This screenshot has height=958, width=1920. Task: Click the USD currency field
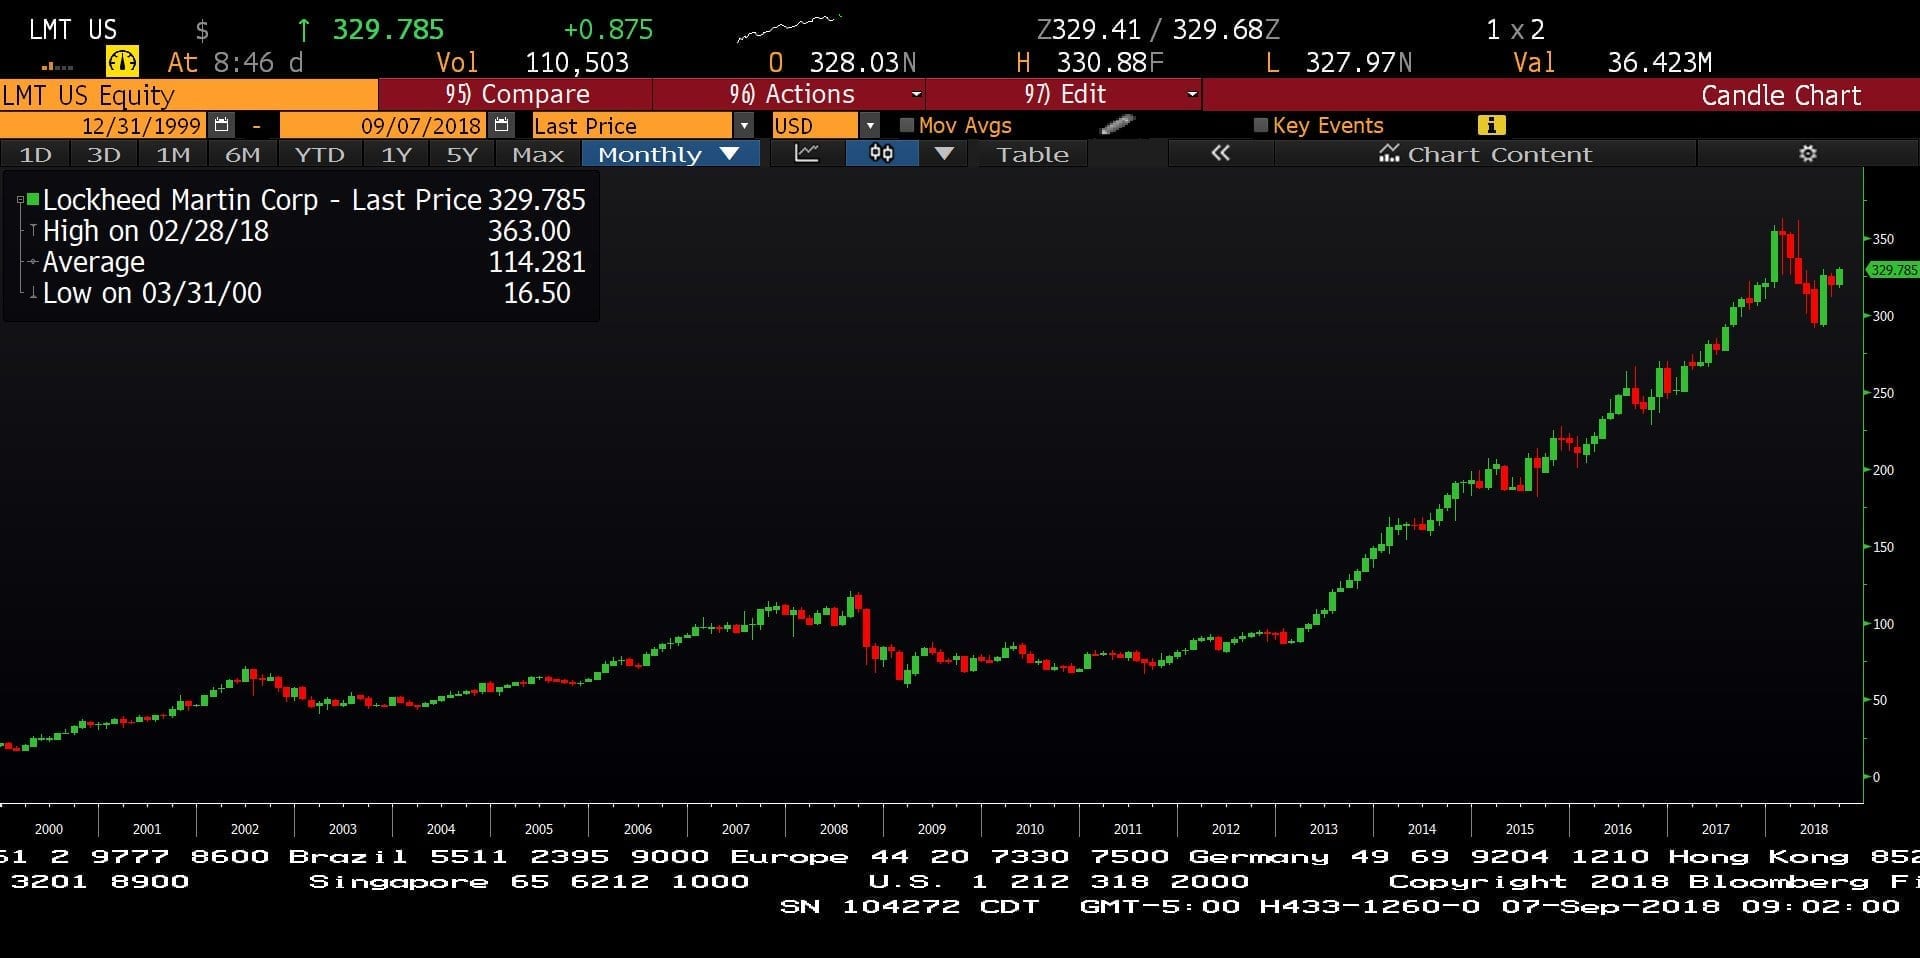(x=815, y=126)
